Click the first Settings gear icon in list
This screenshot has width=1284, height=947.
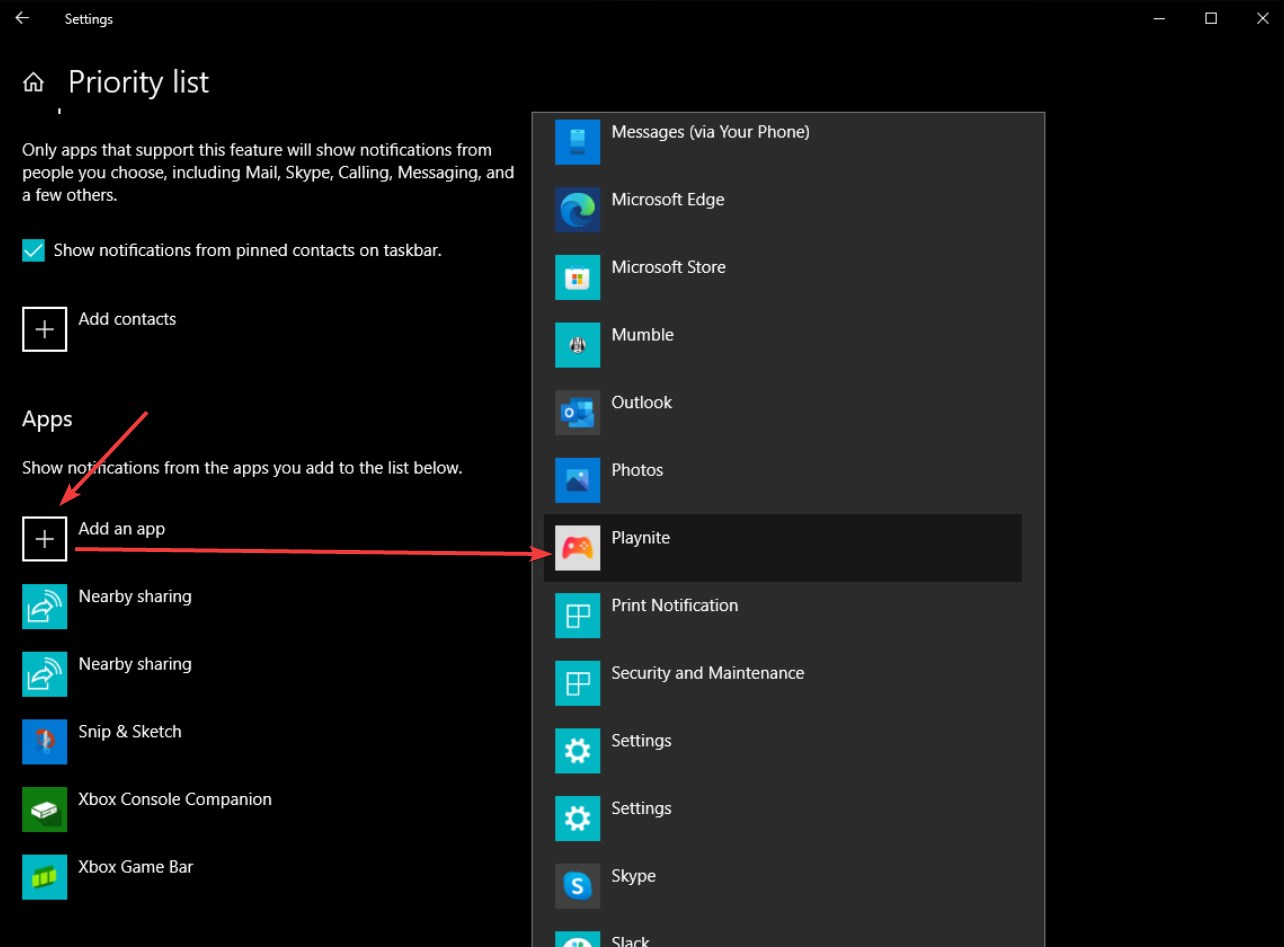(578, 751)
